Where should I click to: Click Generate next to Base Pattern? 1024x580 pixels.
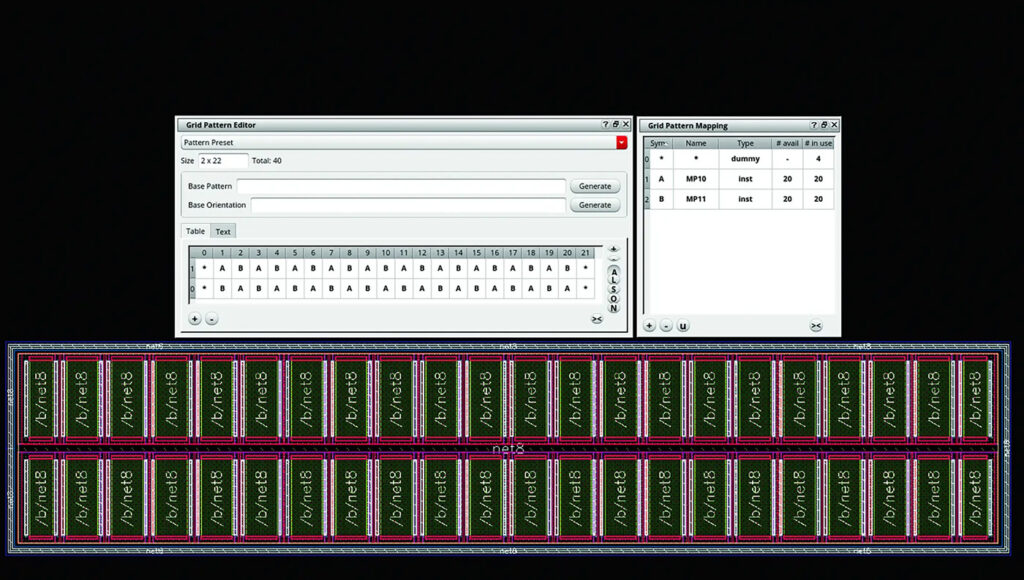pyautogui.click(x=595, y=187)
